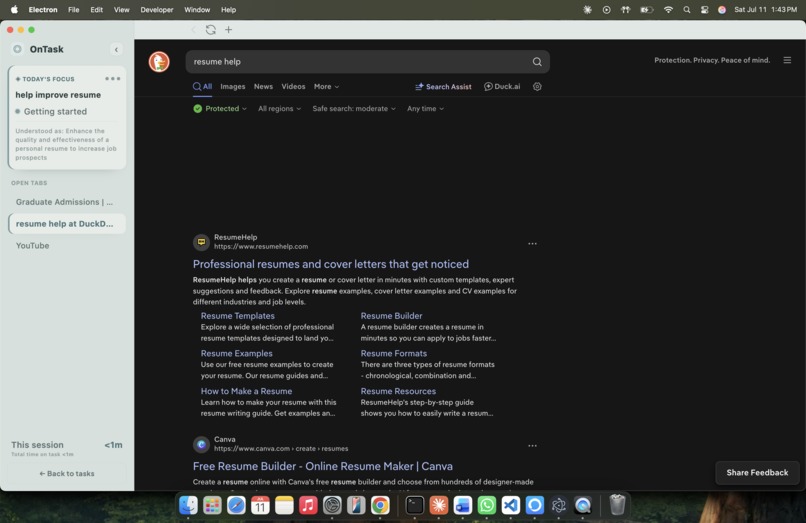Click the Canva site favicon

pos(202,444)
